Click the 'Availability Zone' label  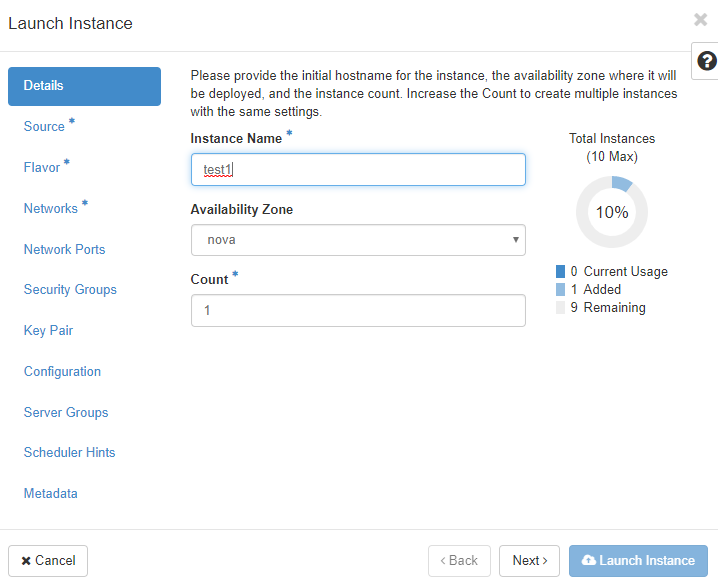click(x=242, y=209)
